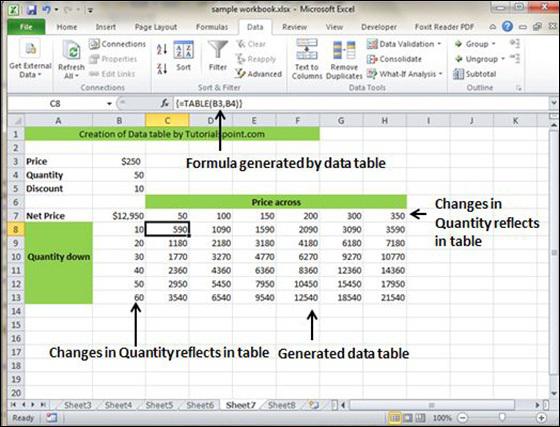Open Get External Data menu
Viewport: 560px width, 427px height.
pos(30,59)
